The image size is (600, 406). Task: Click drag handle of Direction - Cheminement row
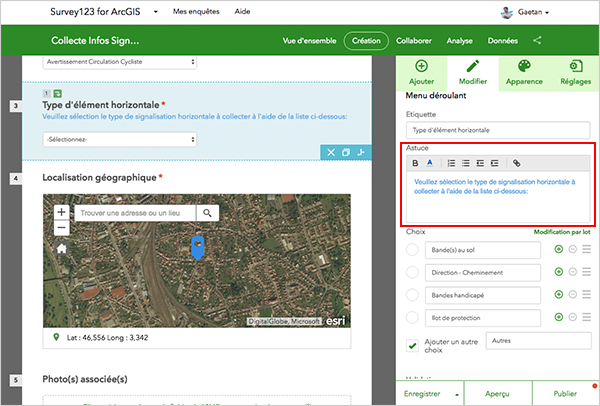(587, 272)
